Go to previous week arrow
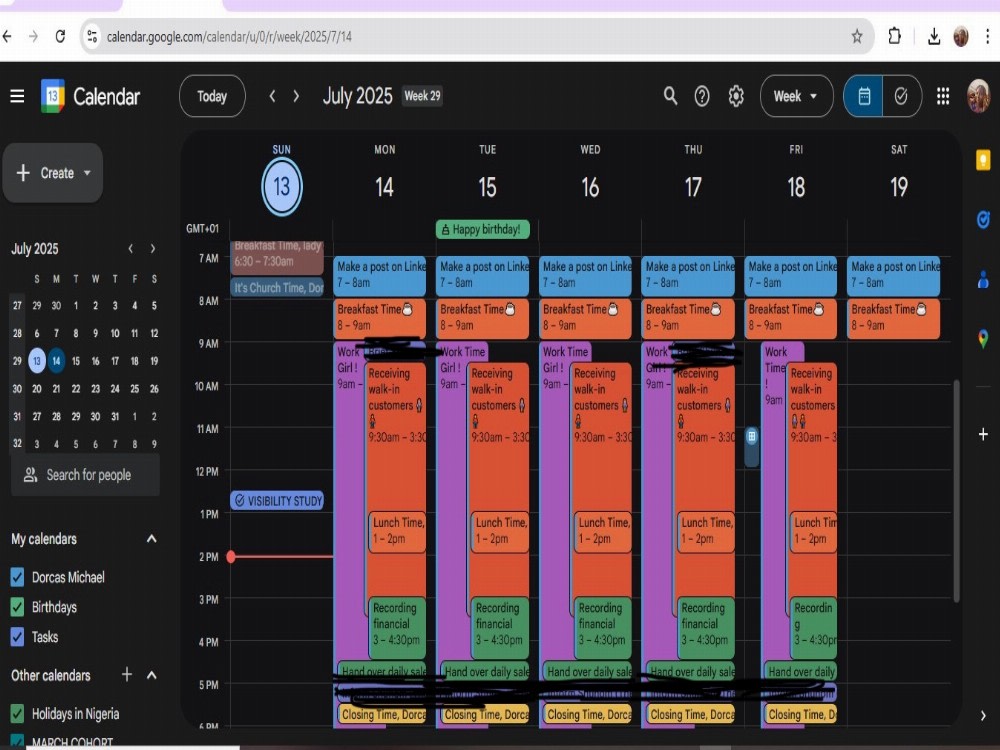Screen dimensions: 1000x750 (x=272, y=96)
